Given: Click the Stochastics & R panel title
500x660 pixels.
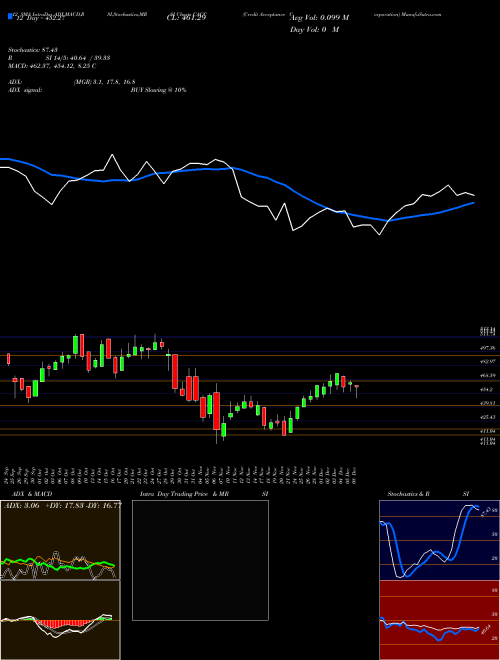Looking at the screenshot, I should (408, 494).
